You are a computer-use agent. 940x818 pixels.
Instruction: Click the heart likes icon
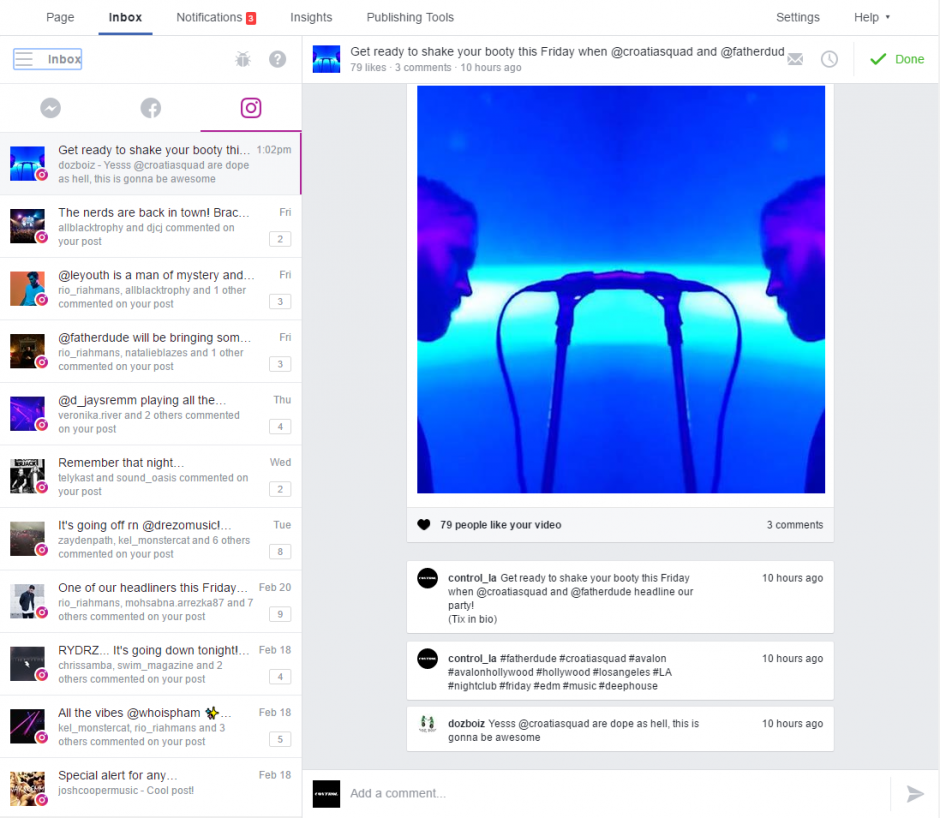click(x=424, y=525)
